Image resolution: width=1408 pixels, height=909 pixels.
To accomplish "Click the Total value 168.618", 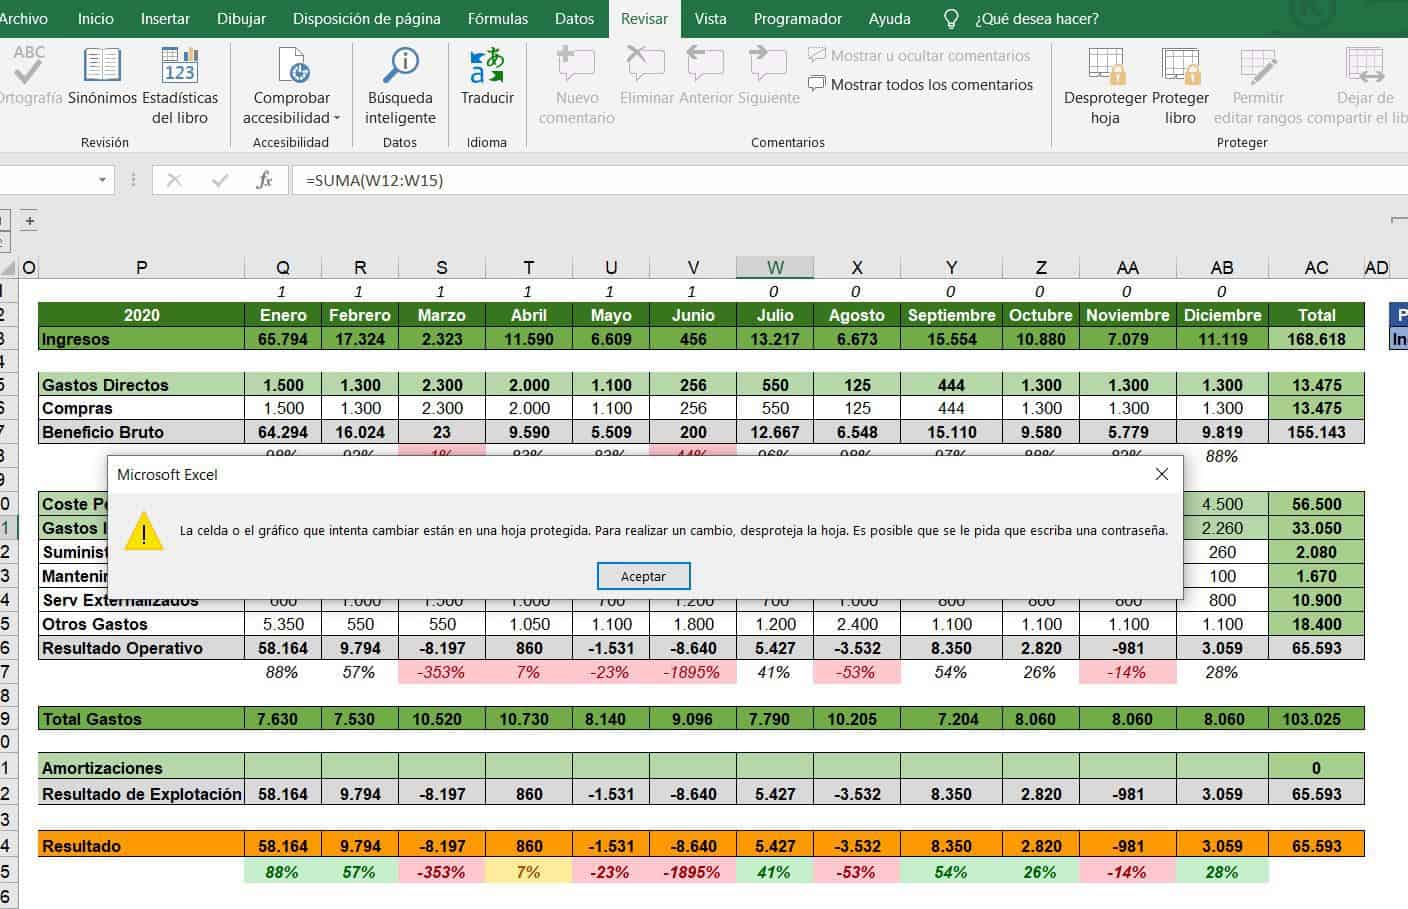I will [x=1316, y=339].
